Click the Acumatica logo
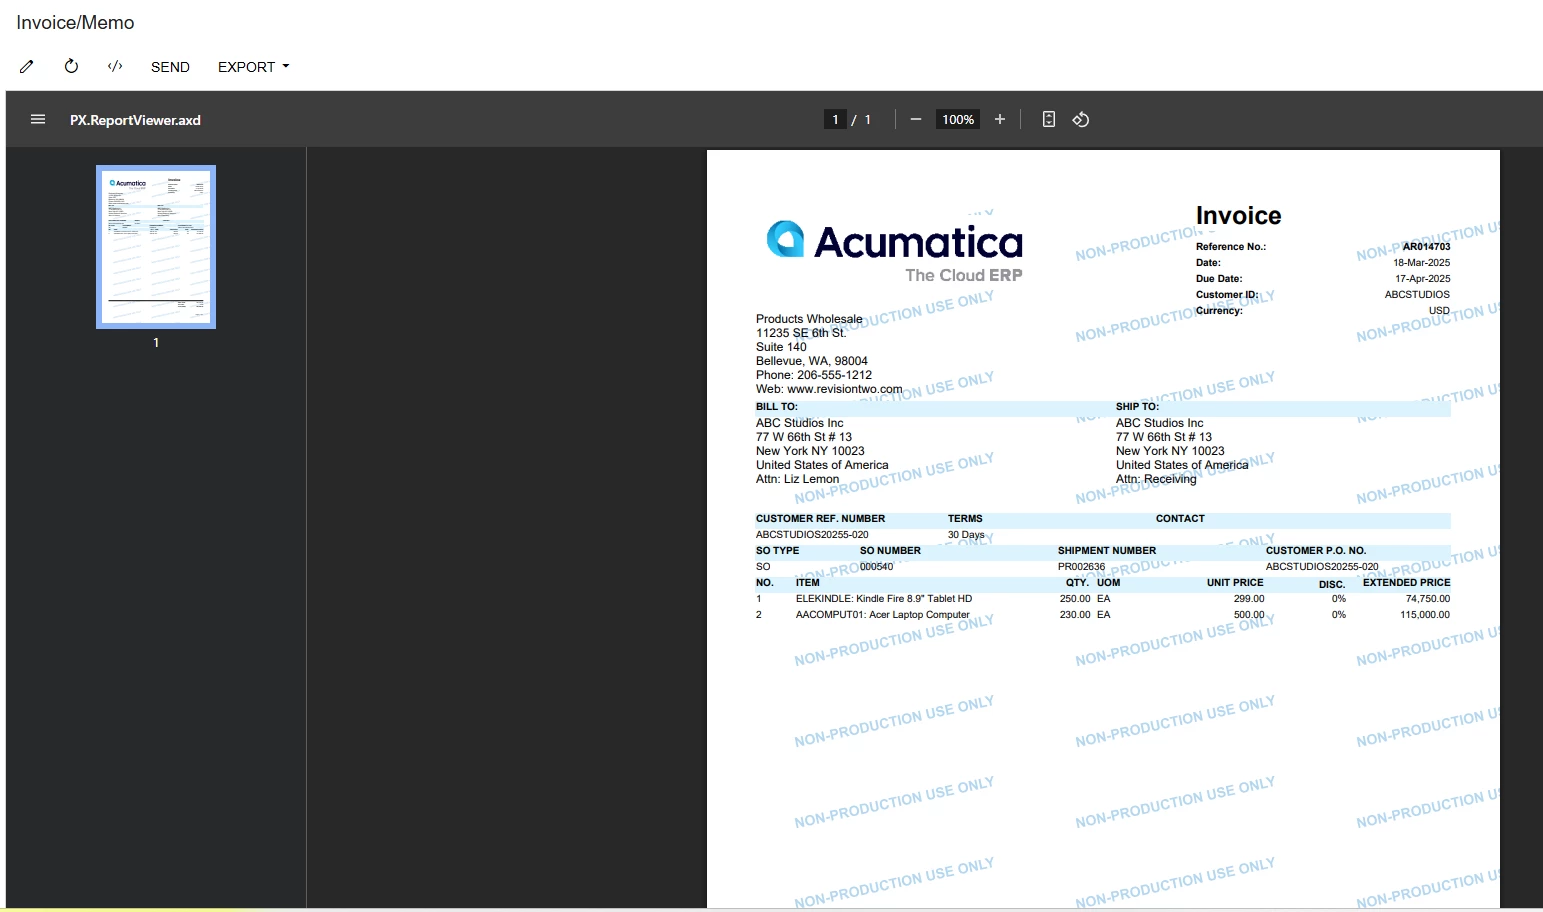This screenshot has height=912, width=1543. (x=894, y=250)
